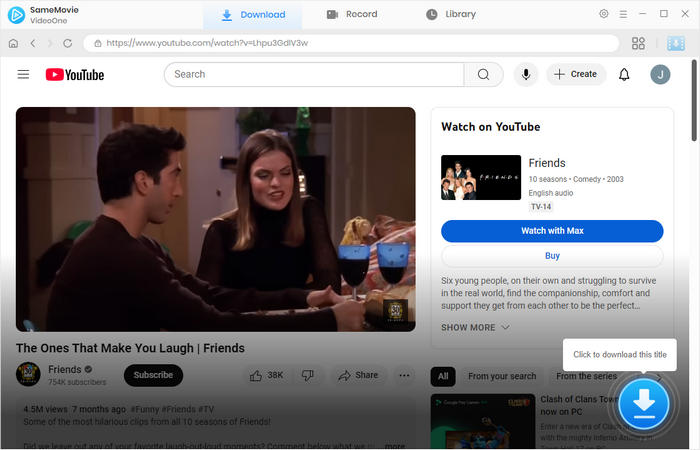Open Friends title in Watch on YouTube
700x450 pixels.
point(547,163)
